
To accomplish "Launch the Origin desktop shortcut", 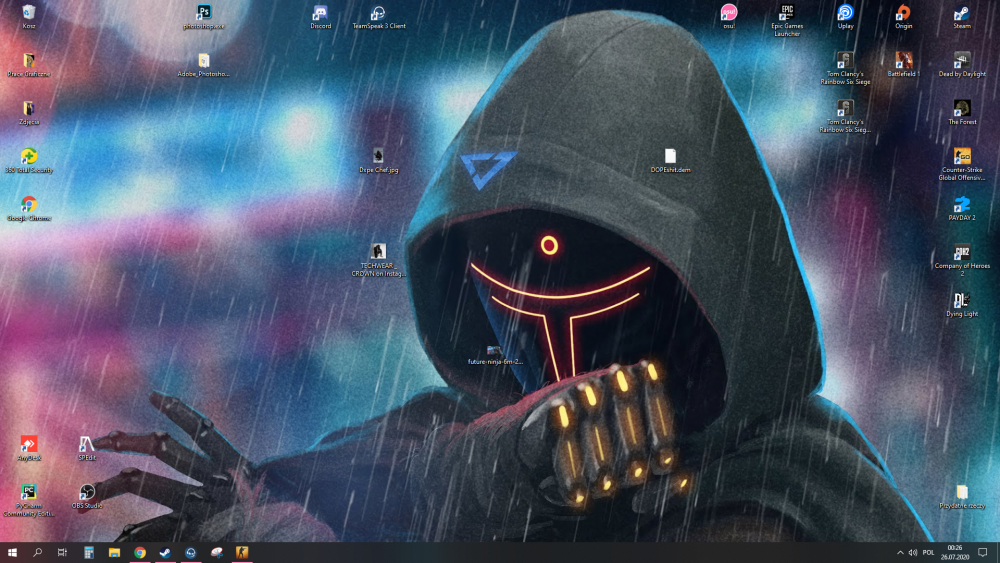I will 903,17.
